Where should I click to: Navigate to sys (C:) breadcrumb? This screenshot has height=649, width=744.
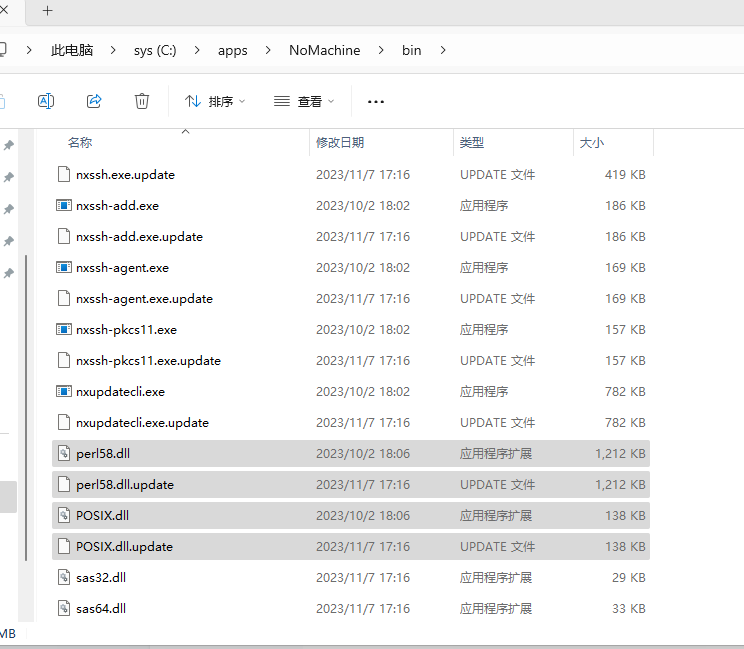[155, 50]
